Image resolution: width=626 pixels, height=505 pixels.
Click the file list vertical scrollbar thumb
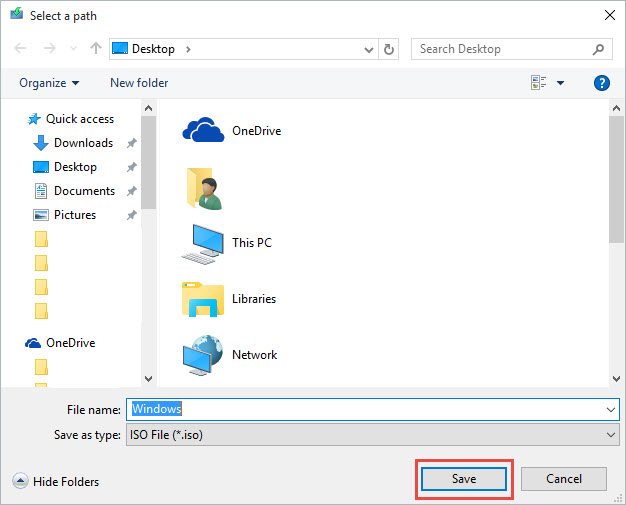click(616, 179)
